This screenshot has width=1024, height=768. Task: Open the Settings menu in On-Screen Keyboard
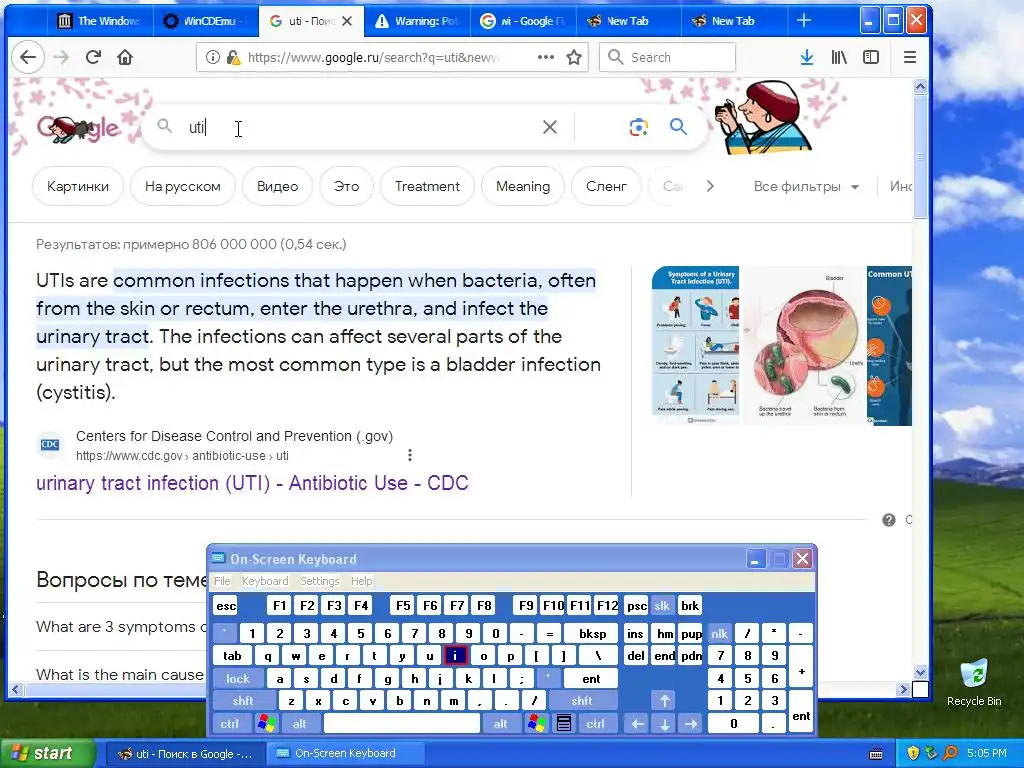[319, 581]
